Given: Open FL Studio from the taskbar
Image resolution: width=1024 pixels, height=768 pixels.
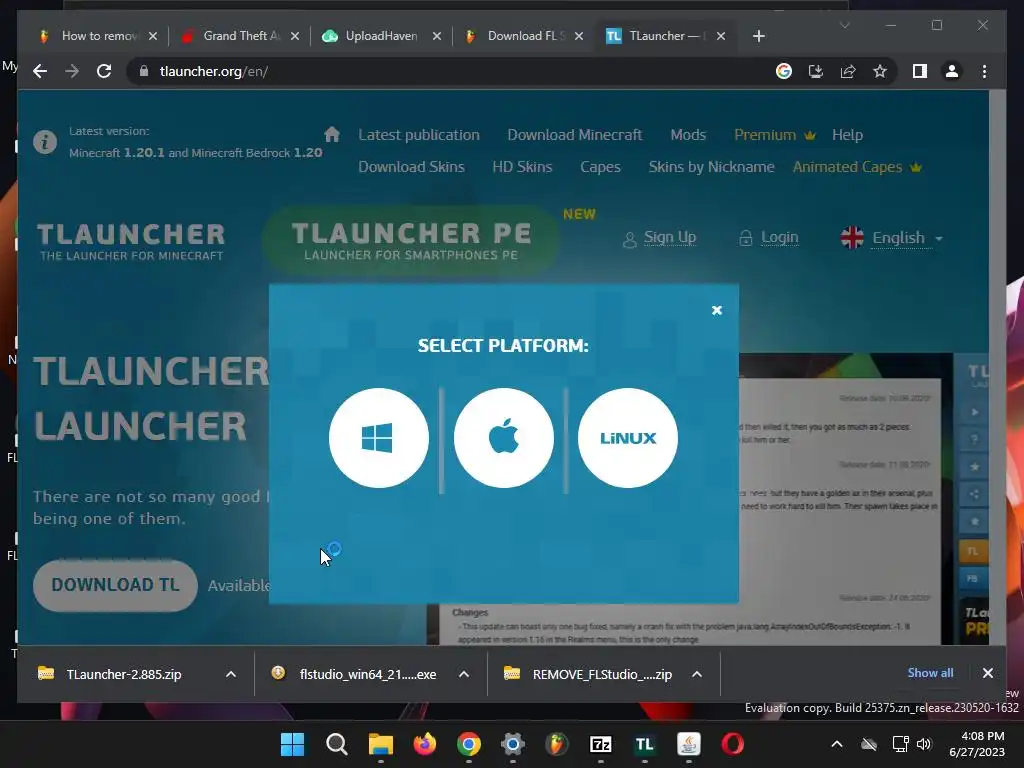Looking at the screenshot, I should pyautogui.click(x=556, y=744).
